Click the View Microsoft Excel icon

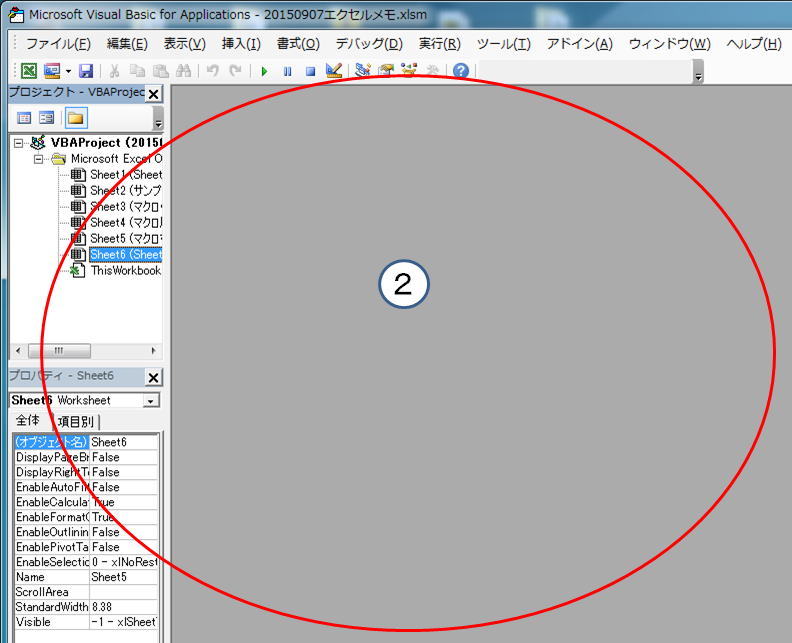point(29,71)
